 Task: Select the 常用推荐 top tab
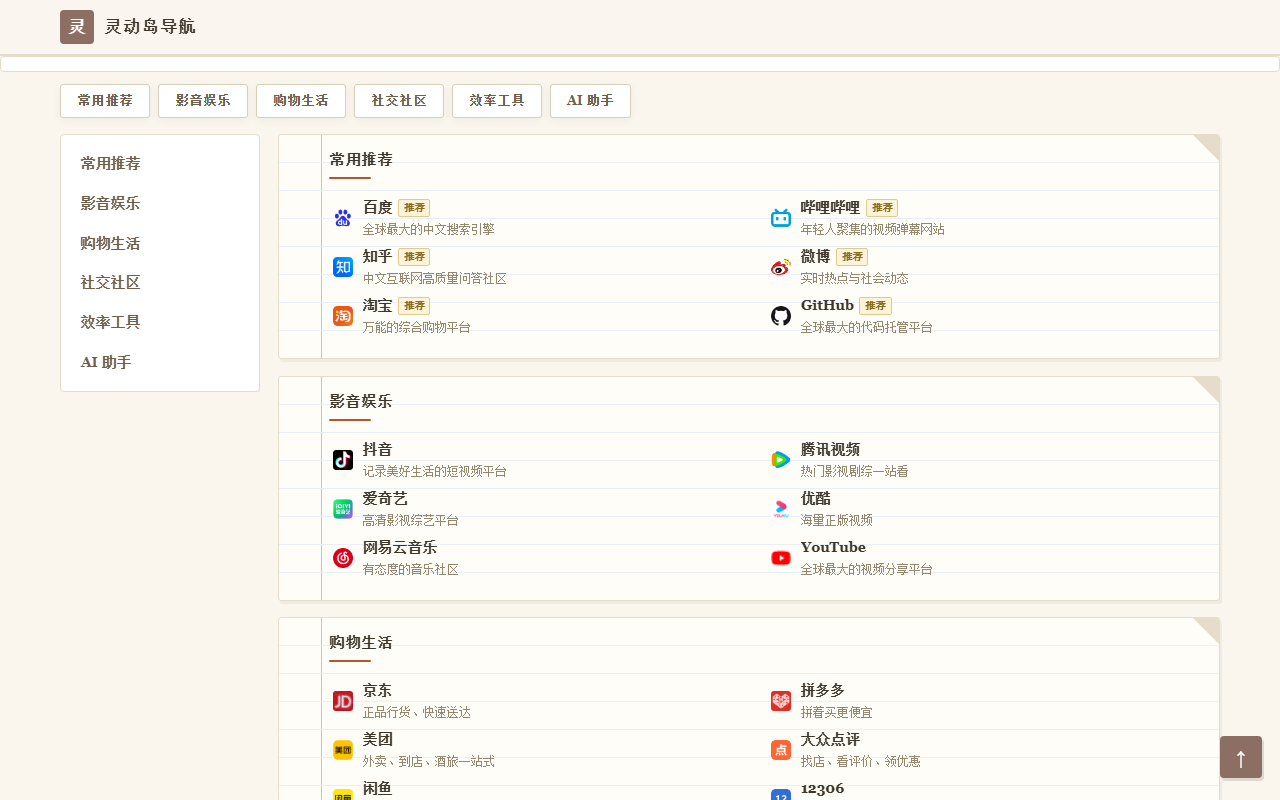tap(105, 101)
